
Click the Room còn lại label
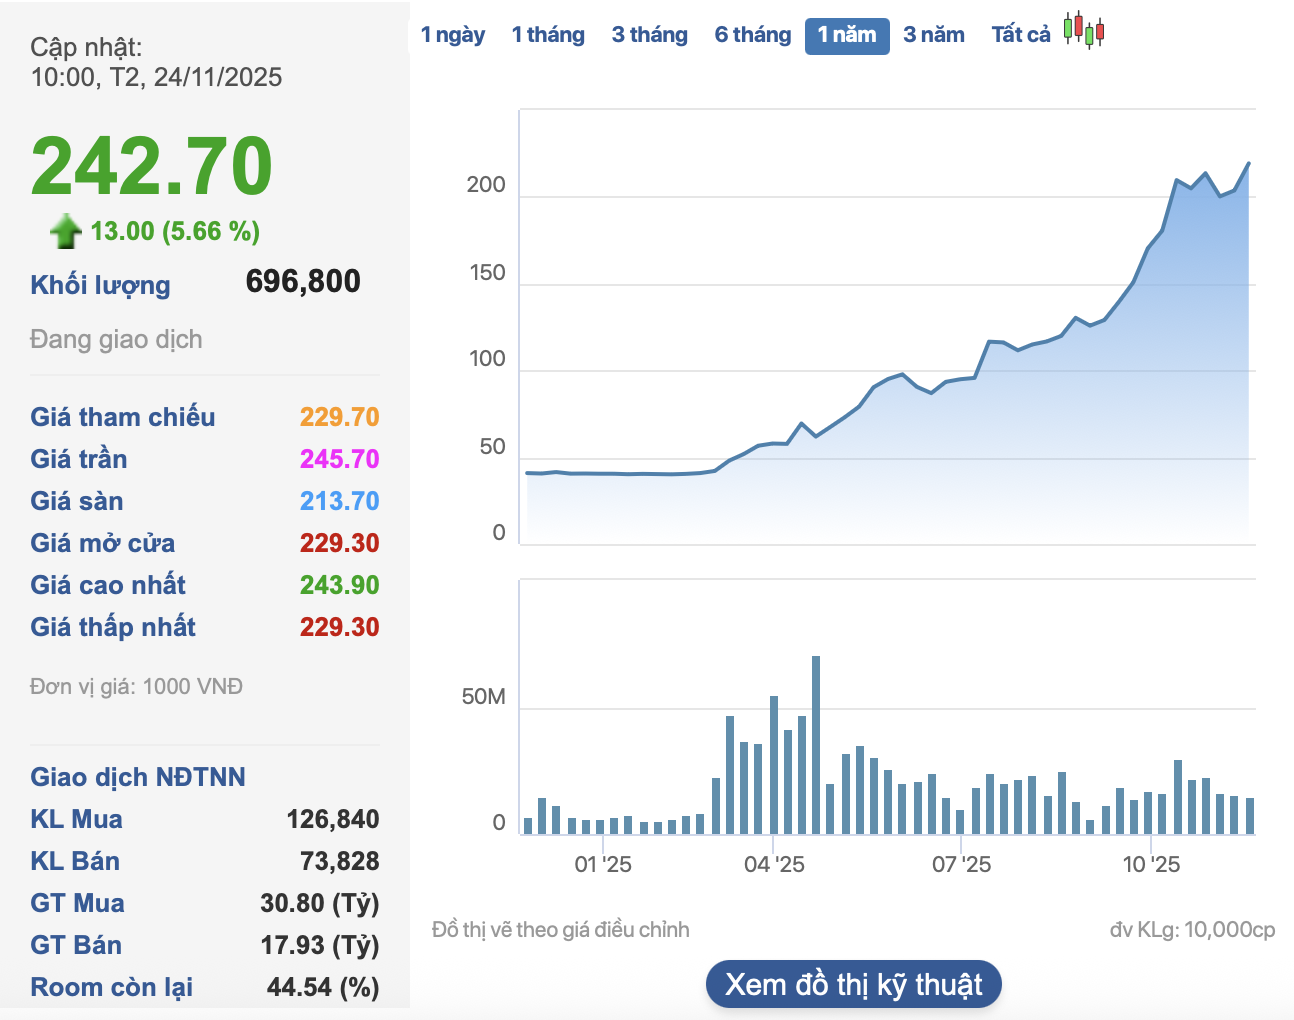111,987
